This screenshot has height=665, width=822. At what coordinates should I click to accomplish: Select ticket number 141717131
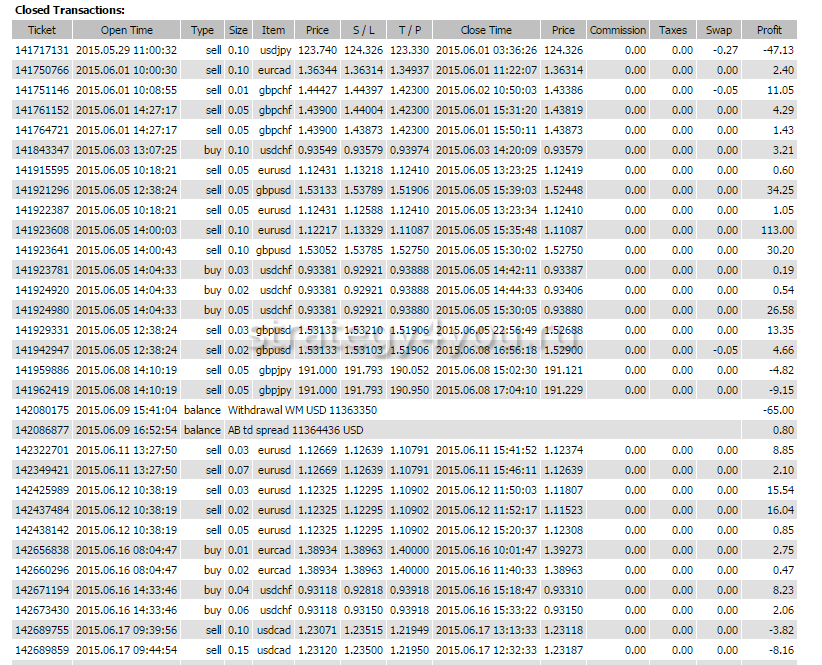point(42,50)
